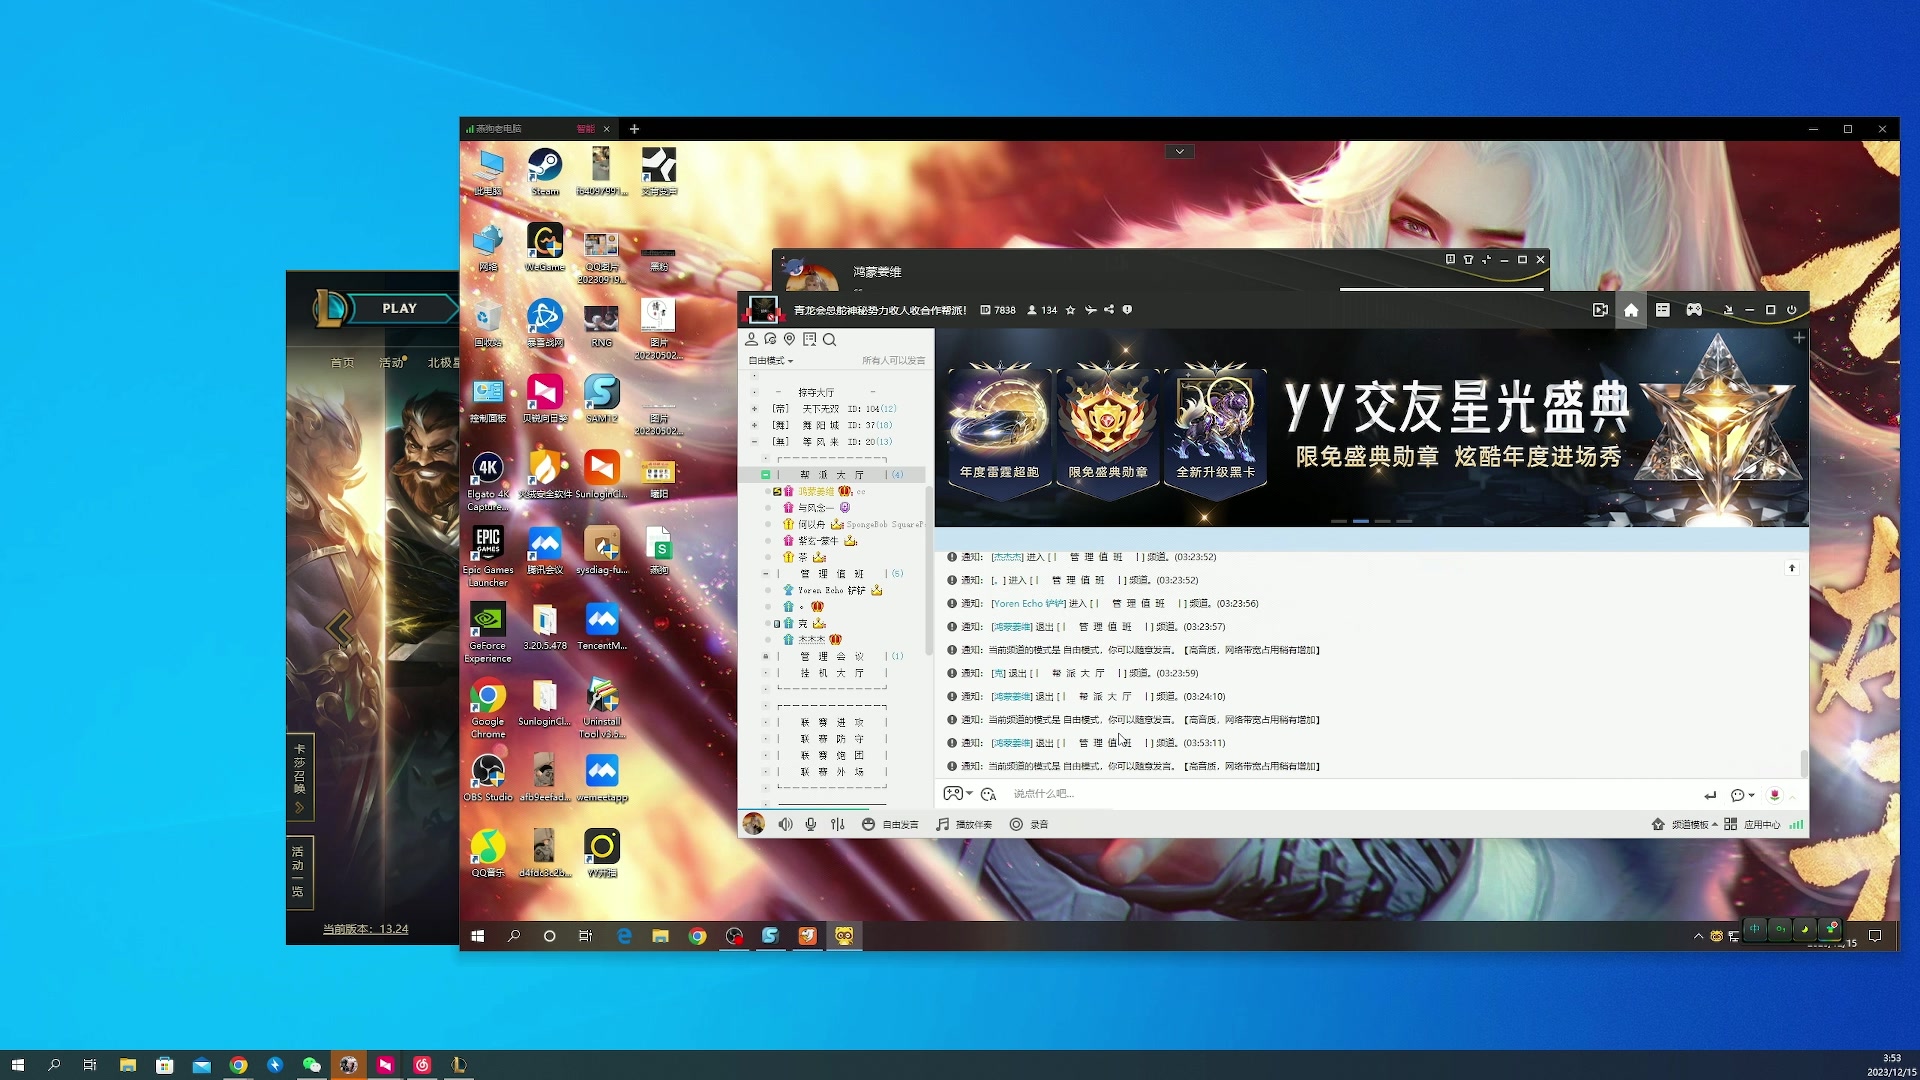Switch to the 活动 tab in the League client
The width and height of the screenshot is (1920, 1080).
(x=391, y=363)
